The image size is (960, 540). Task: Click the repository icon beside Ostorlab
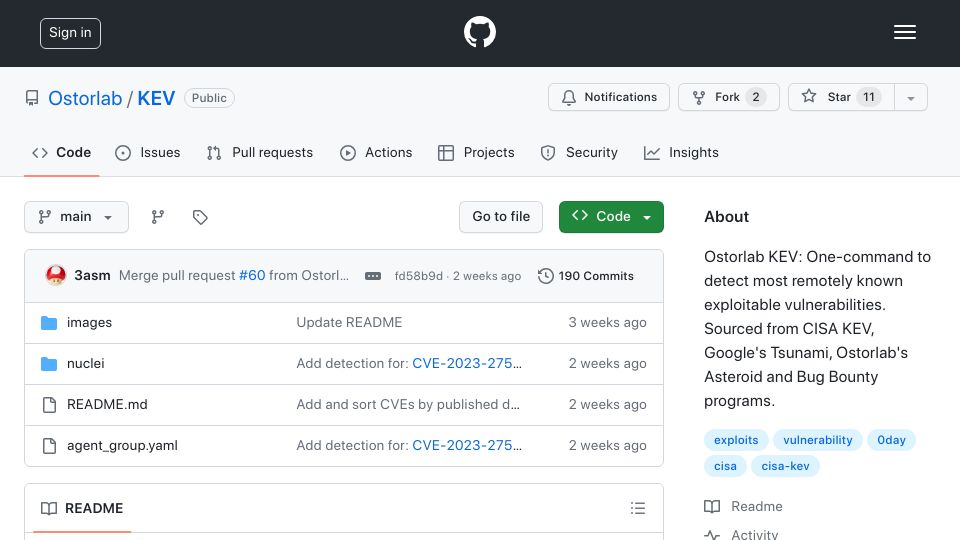[x=32, y=98]
